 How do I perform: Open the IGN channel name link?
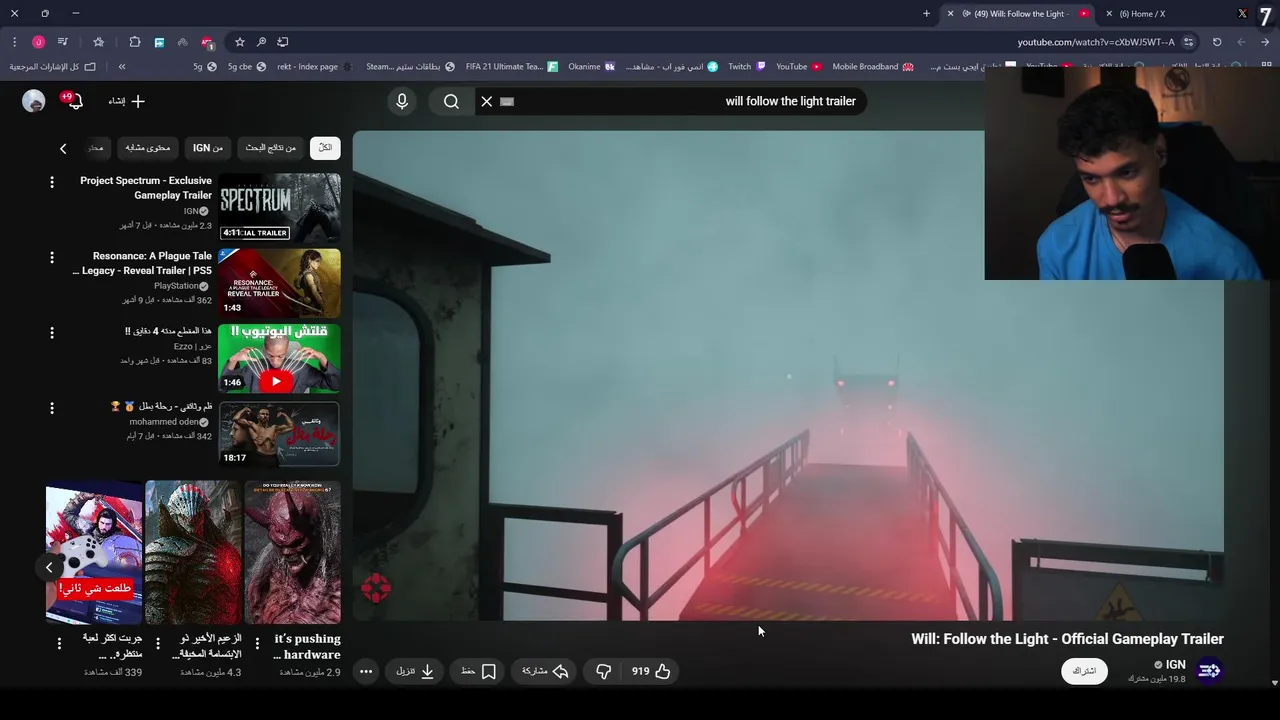coord(1175,664)
